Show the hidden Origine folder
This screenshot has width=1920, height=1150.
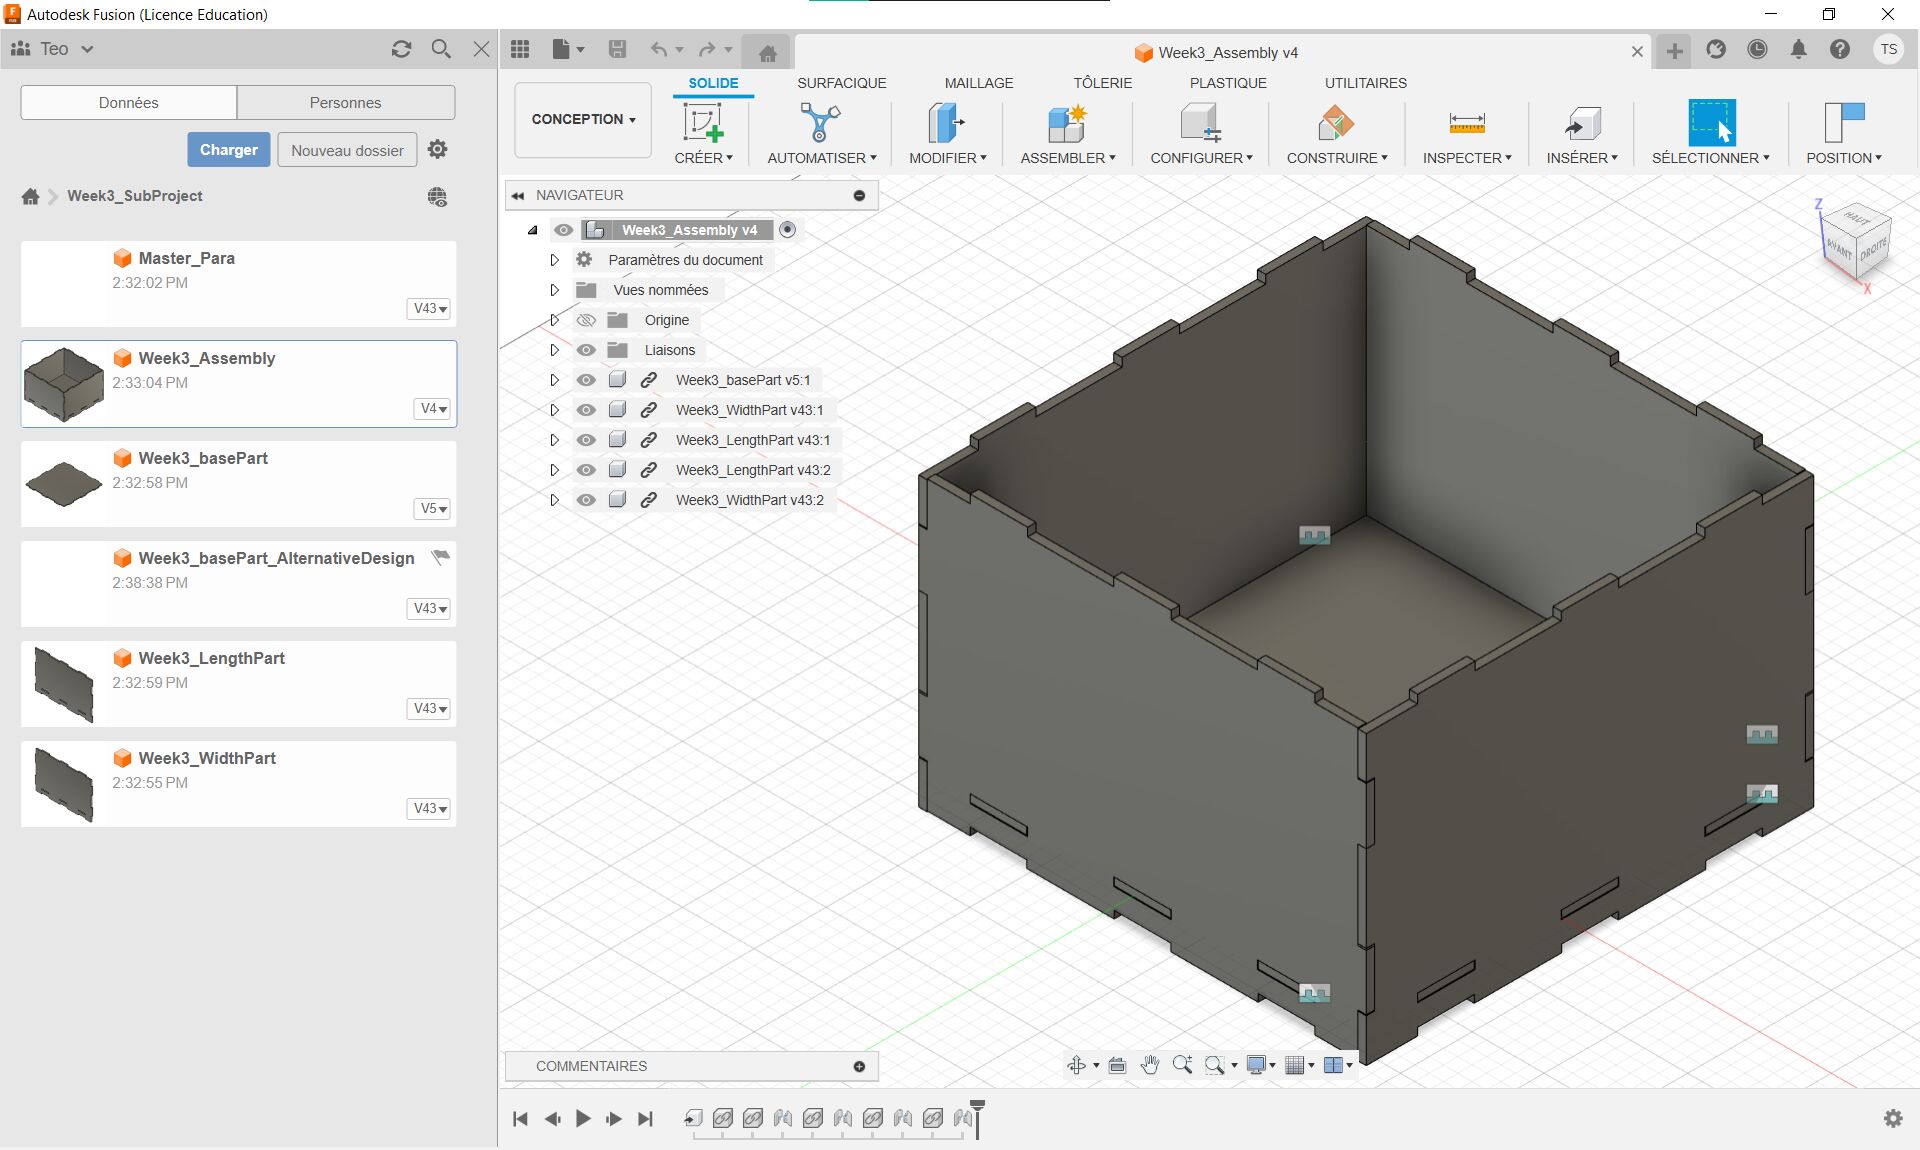(586, 320)
